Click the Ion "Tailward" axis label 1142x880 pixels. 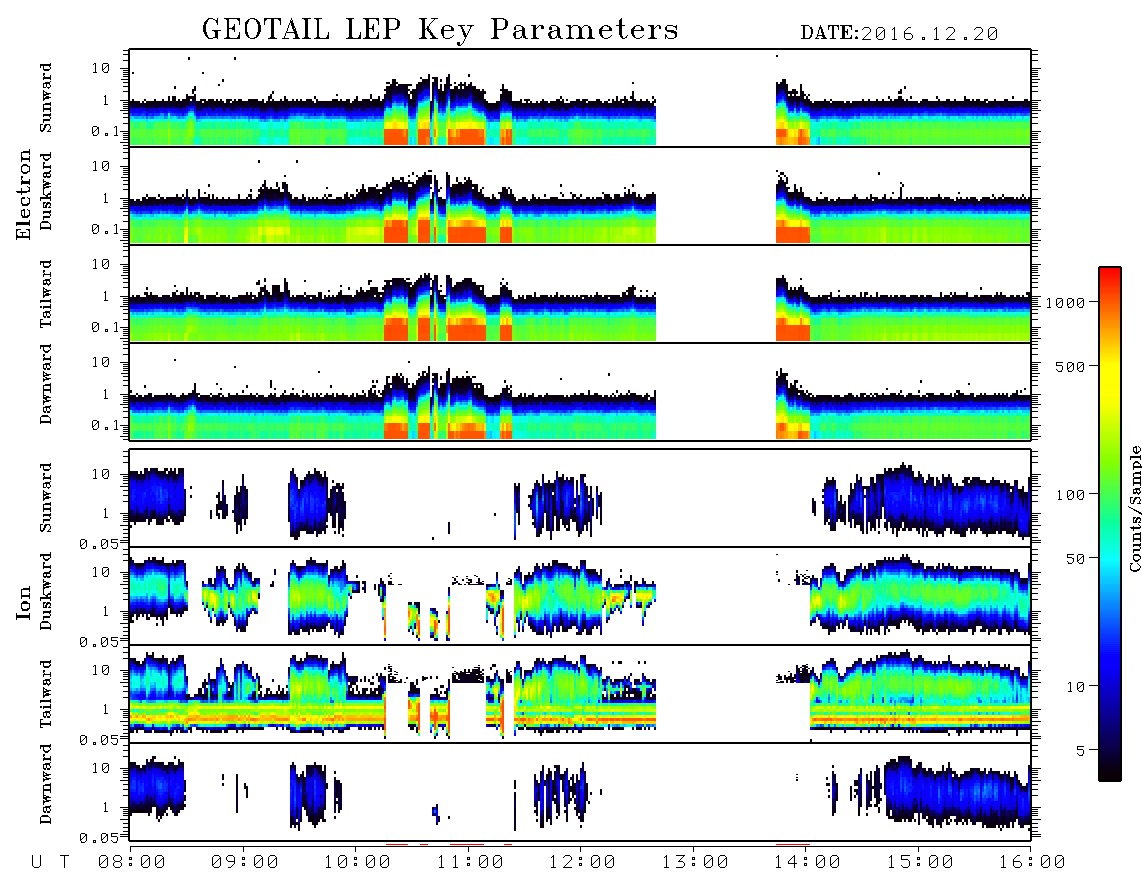(x=45, y=694)
